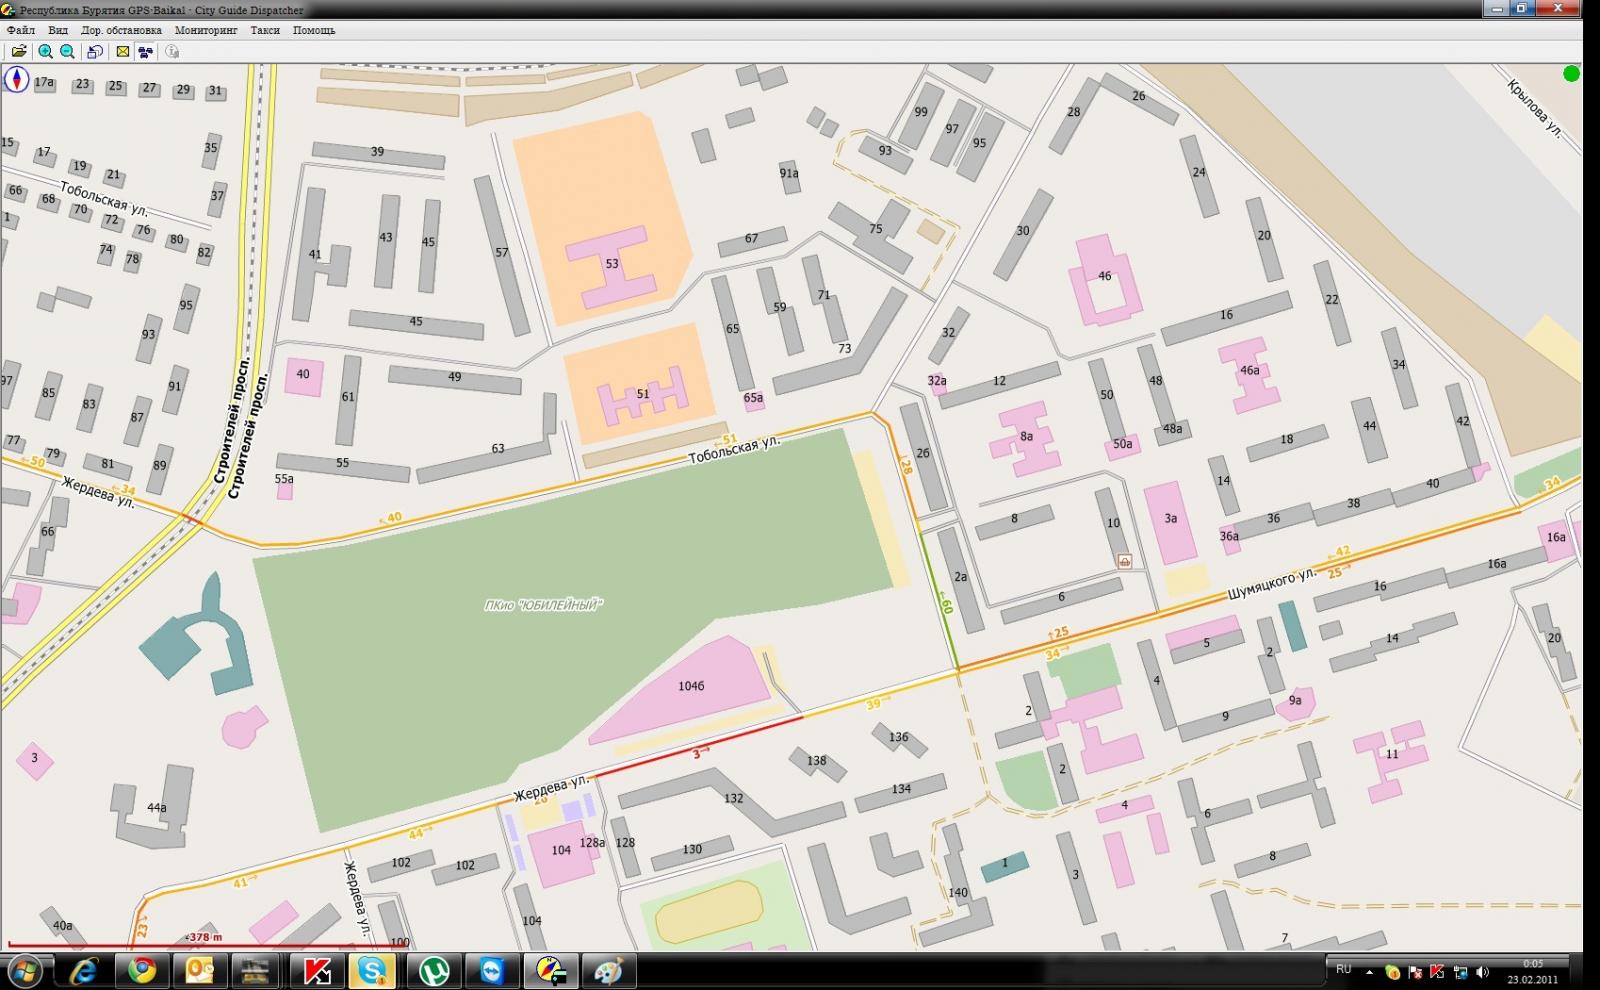Screen dimensions: 1600x990
Task: Click the teal building labeled 1
Action: pyautogui.click(x=1005, y=865)
